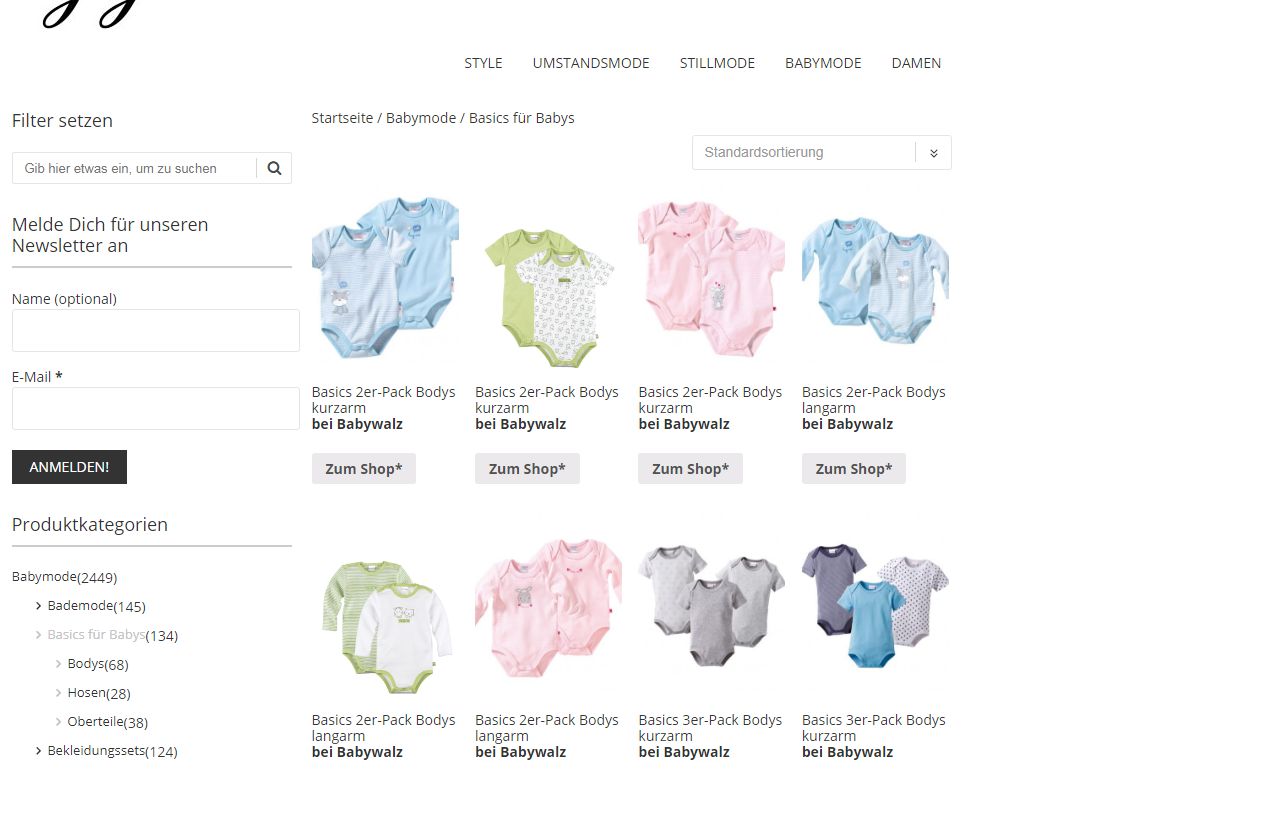Expand the Bodys subcategory chevron

click(58, 664)
